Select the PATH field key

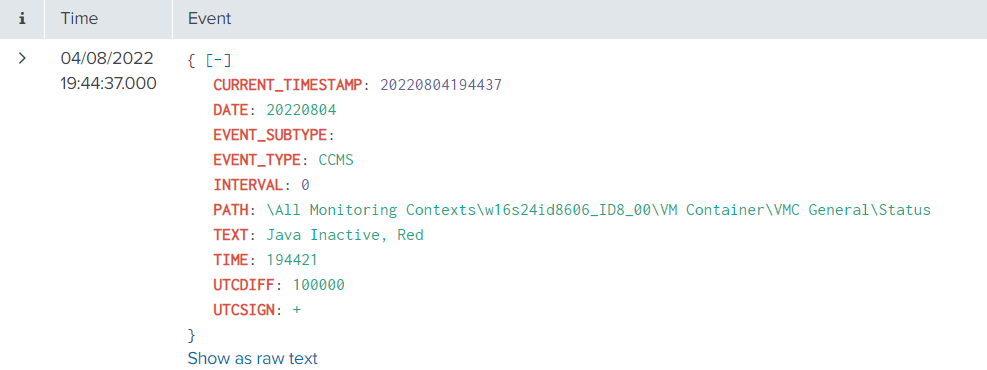tap(232, 210)
